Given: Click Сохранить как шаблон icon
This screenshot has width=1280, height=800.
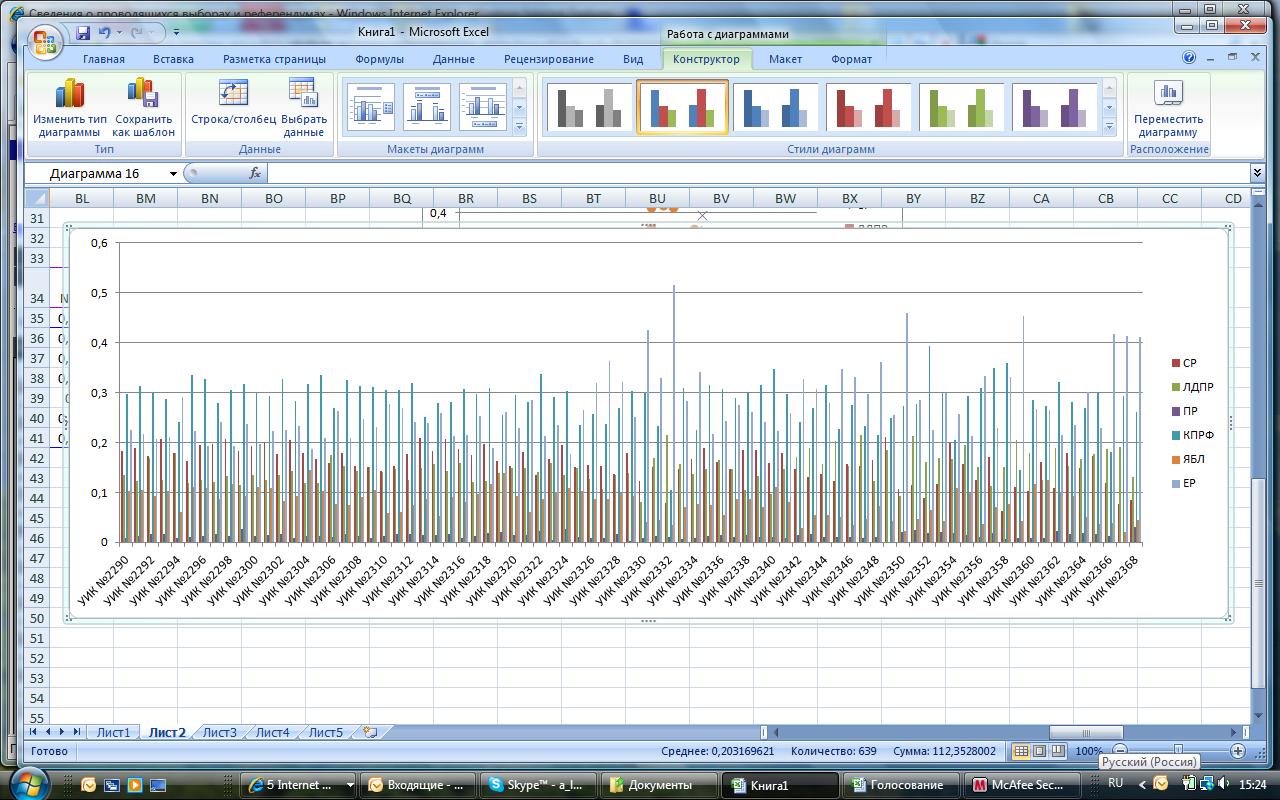Looking at the screenshot, I should coord(143,108).
